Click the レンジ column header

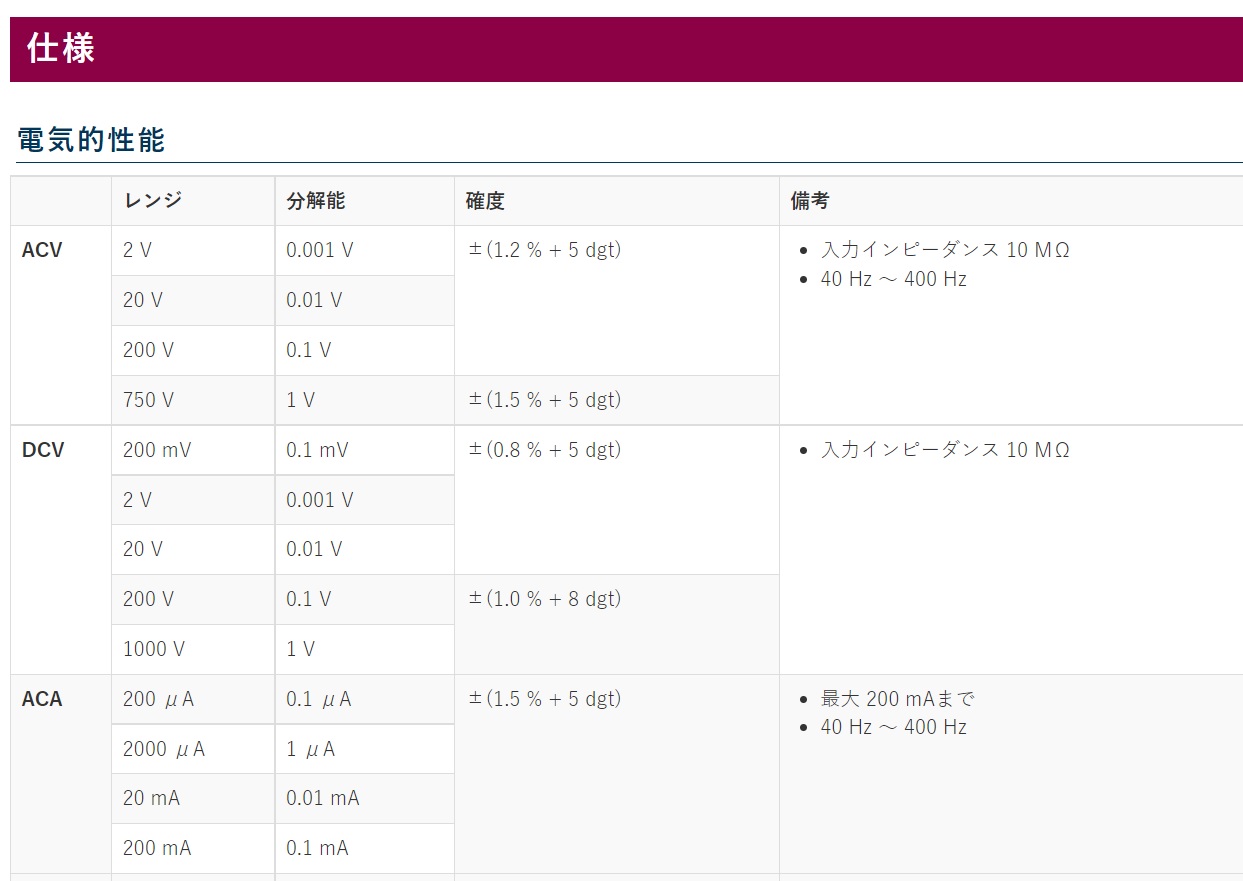[153, 201]
